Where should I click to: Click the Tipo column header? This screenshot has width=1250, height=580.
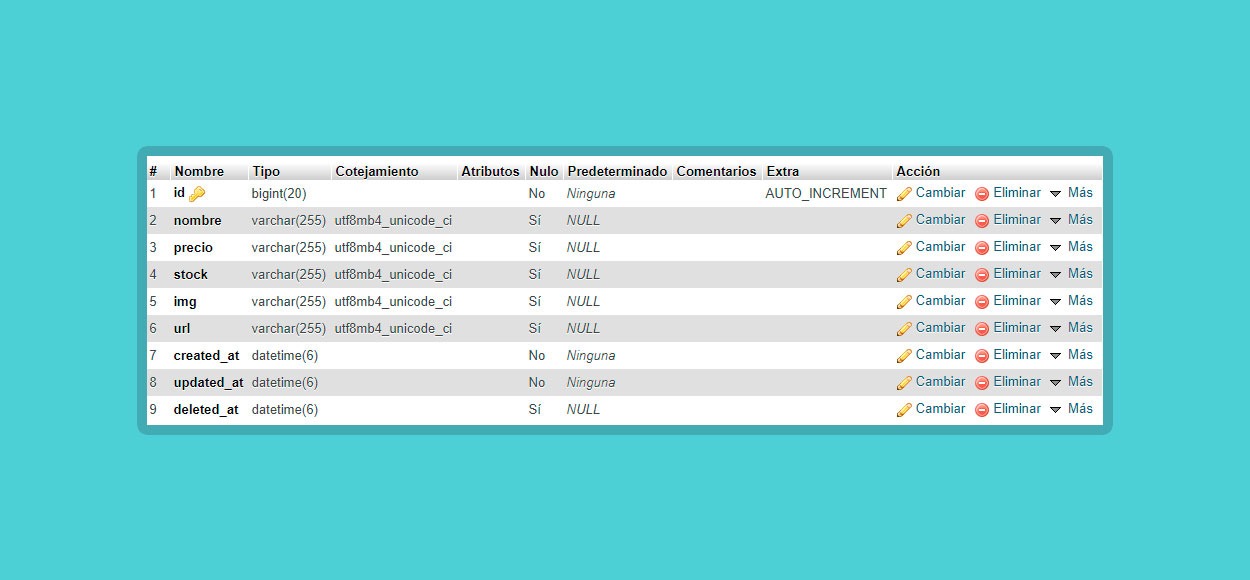point(266,172)
